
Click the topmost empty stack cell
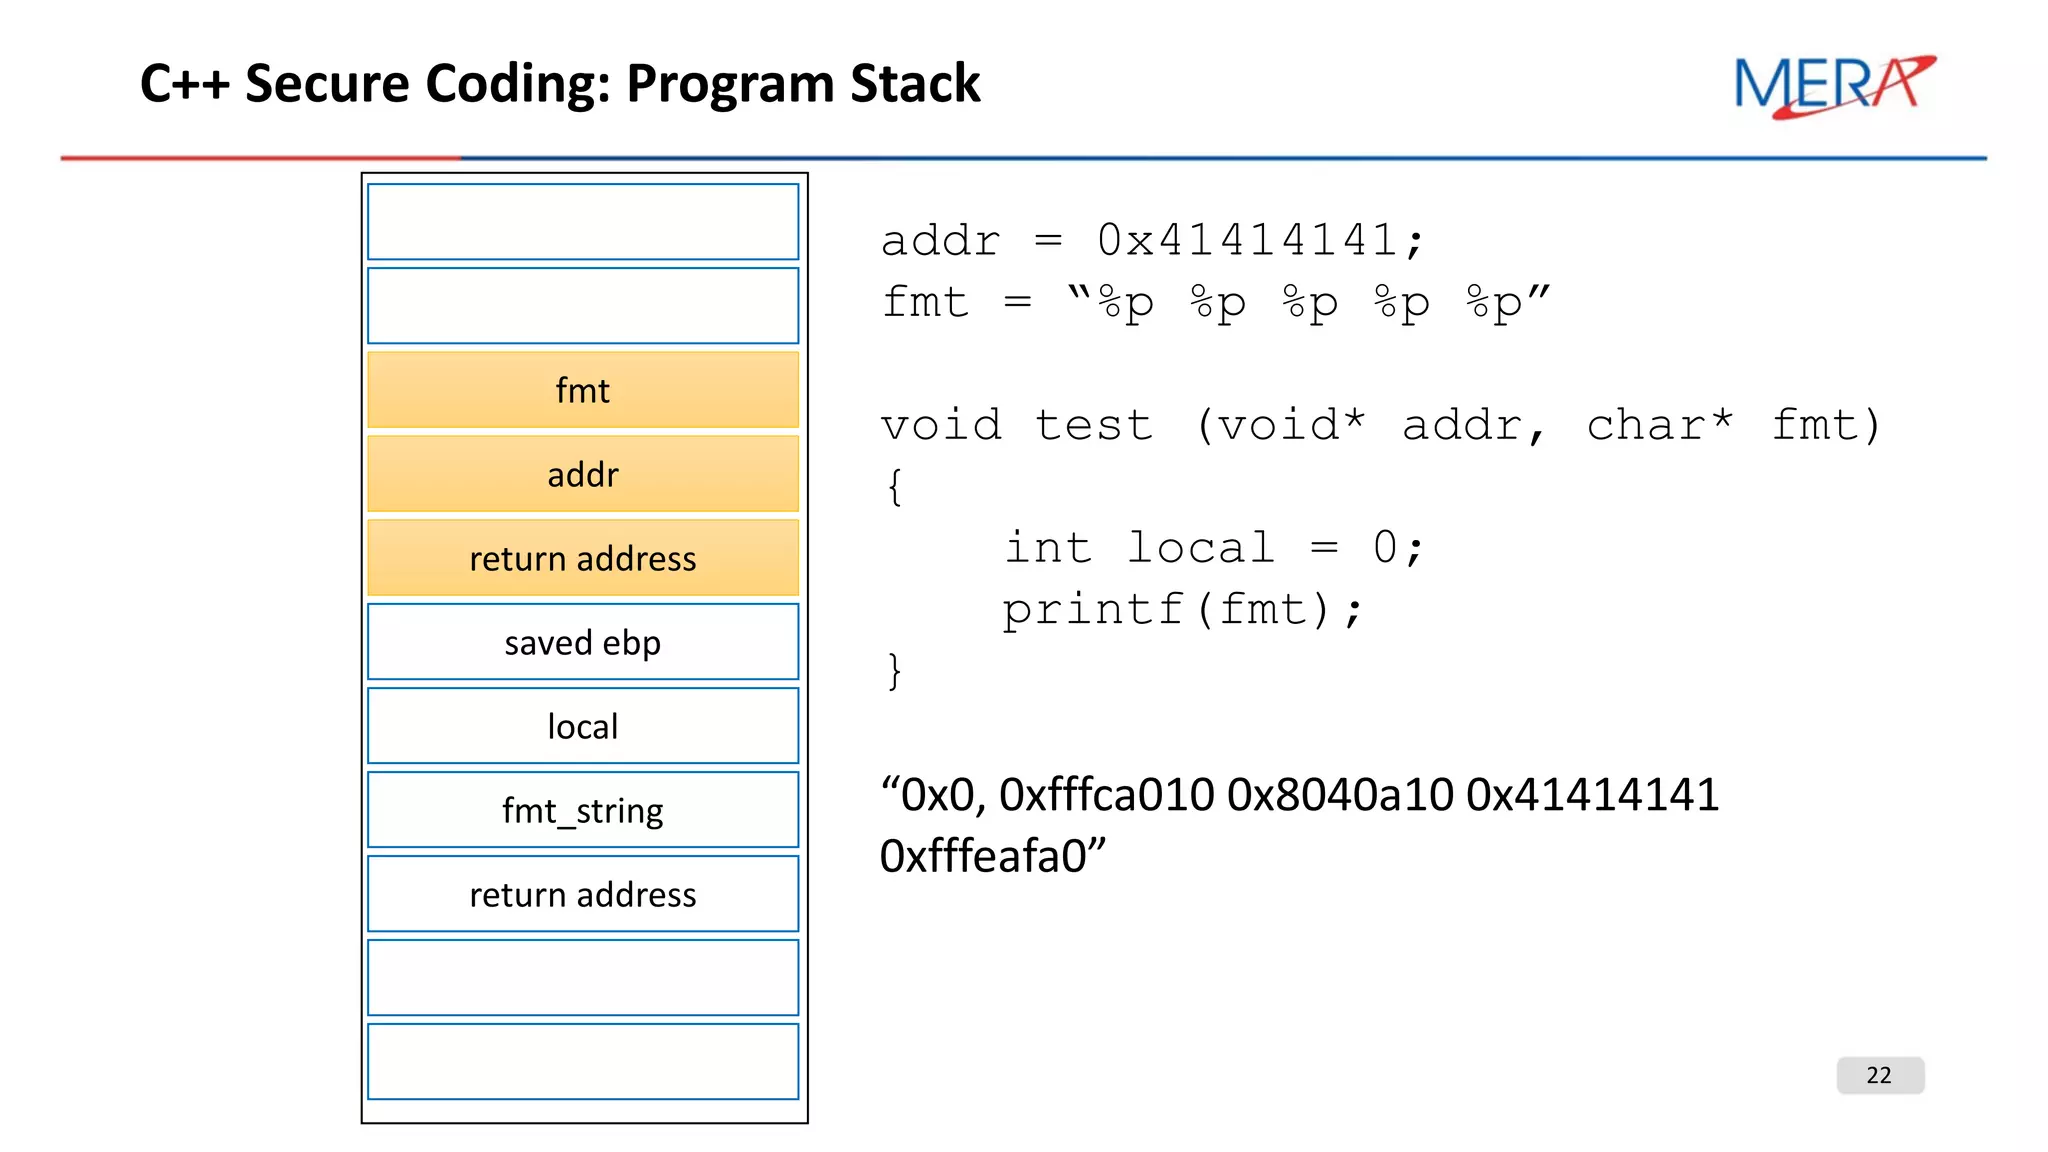(x=583, y=222)
